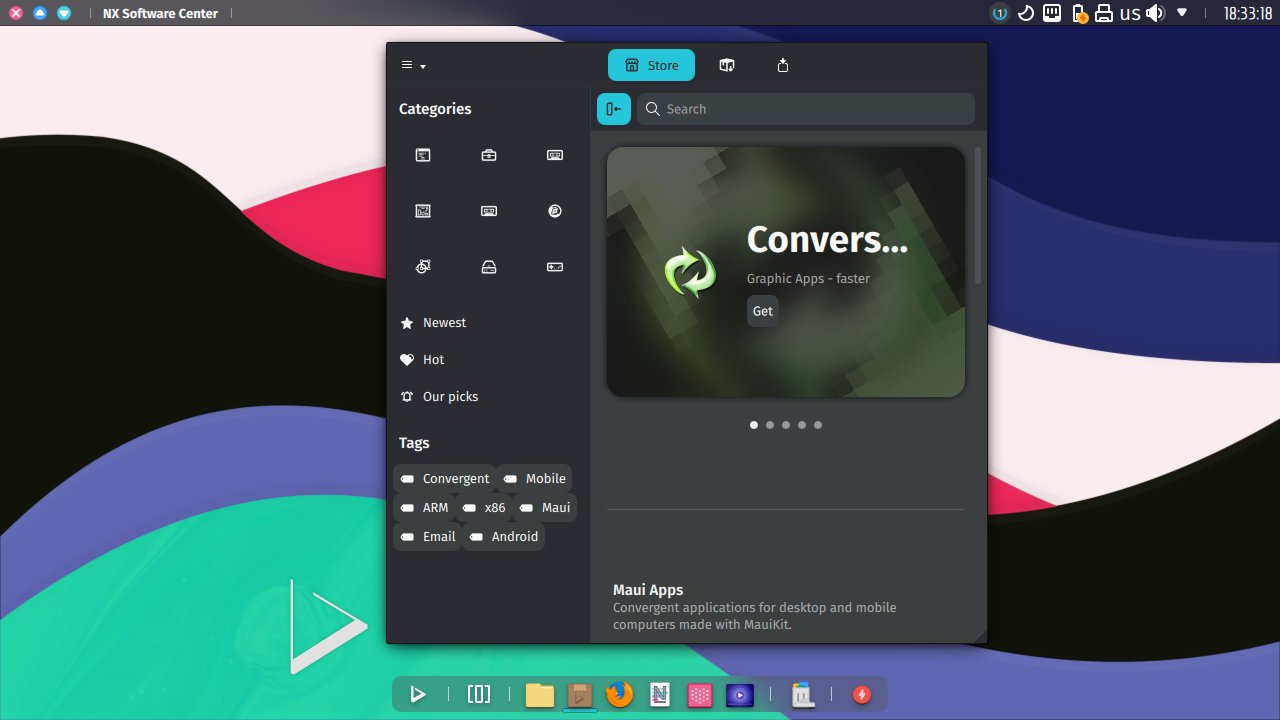This screenshot has width=1280, height=720.
Task: Click the share/publish icon in top toolbar
Action: pyautogui.click(x=783, y=65)
